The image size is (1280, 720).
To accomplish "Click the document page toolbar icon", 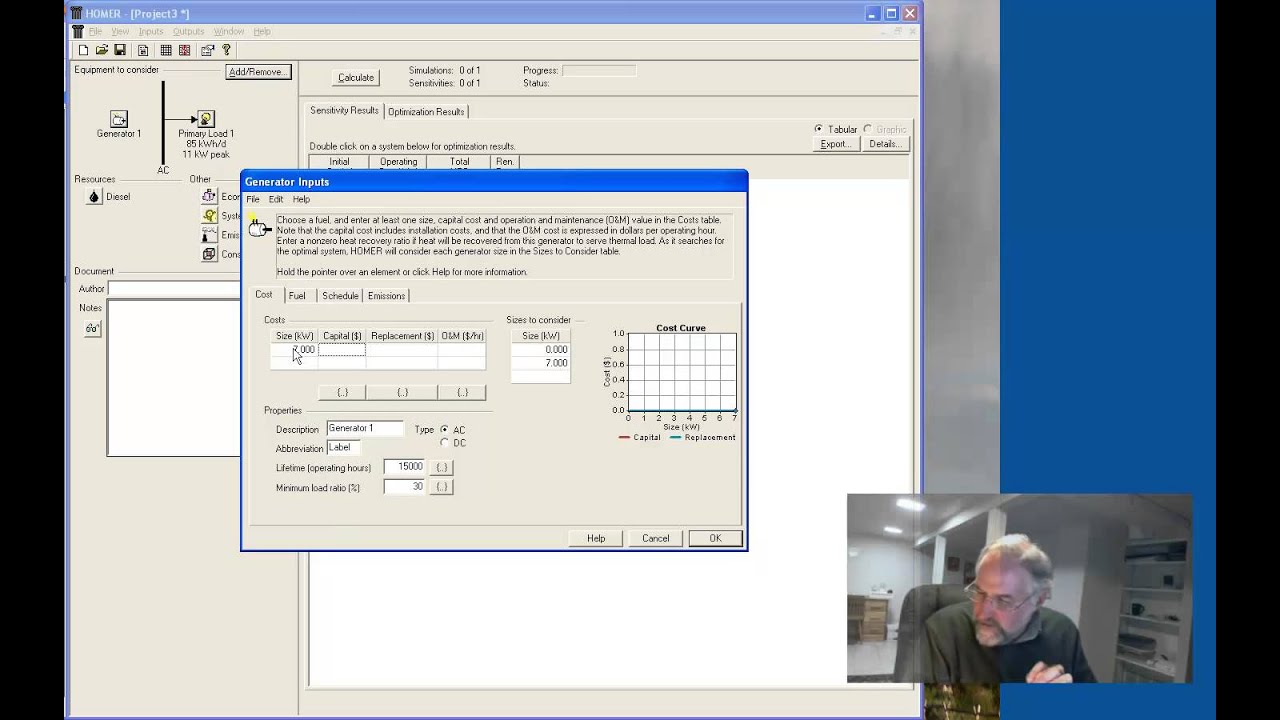I will pos(143,50).
